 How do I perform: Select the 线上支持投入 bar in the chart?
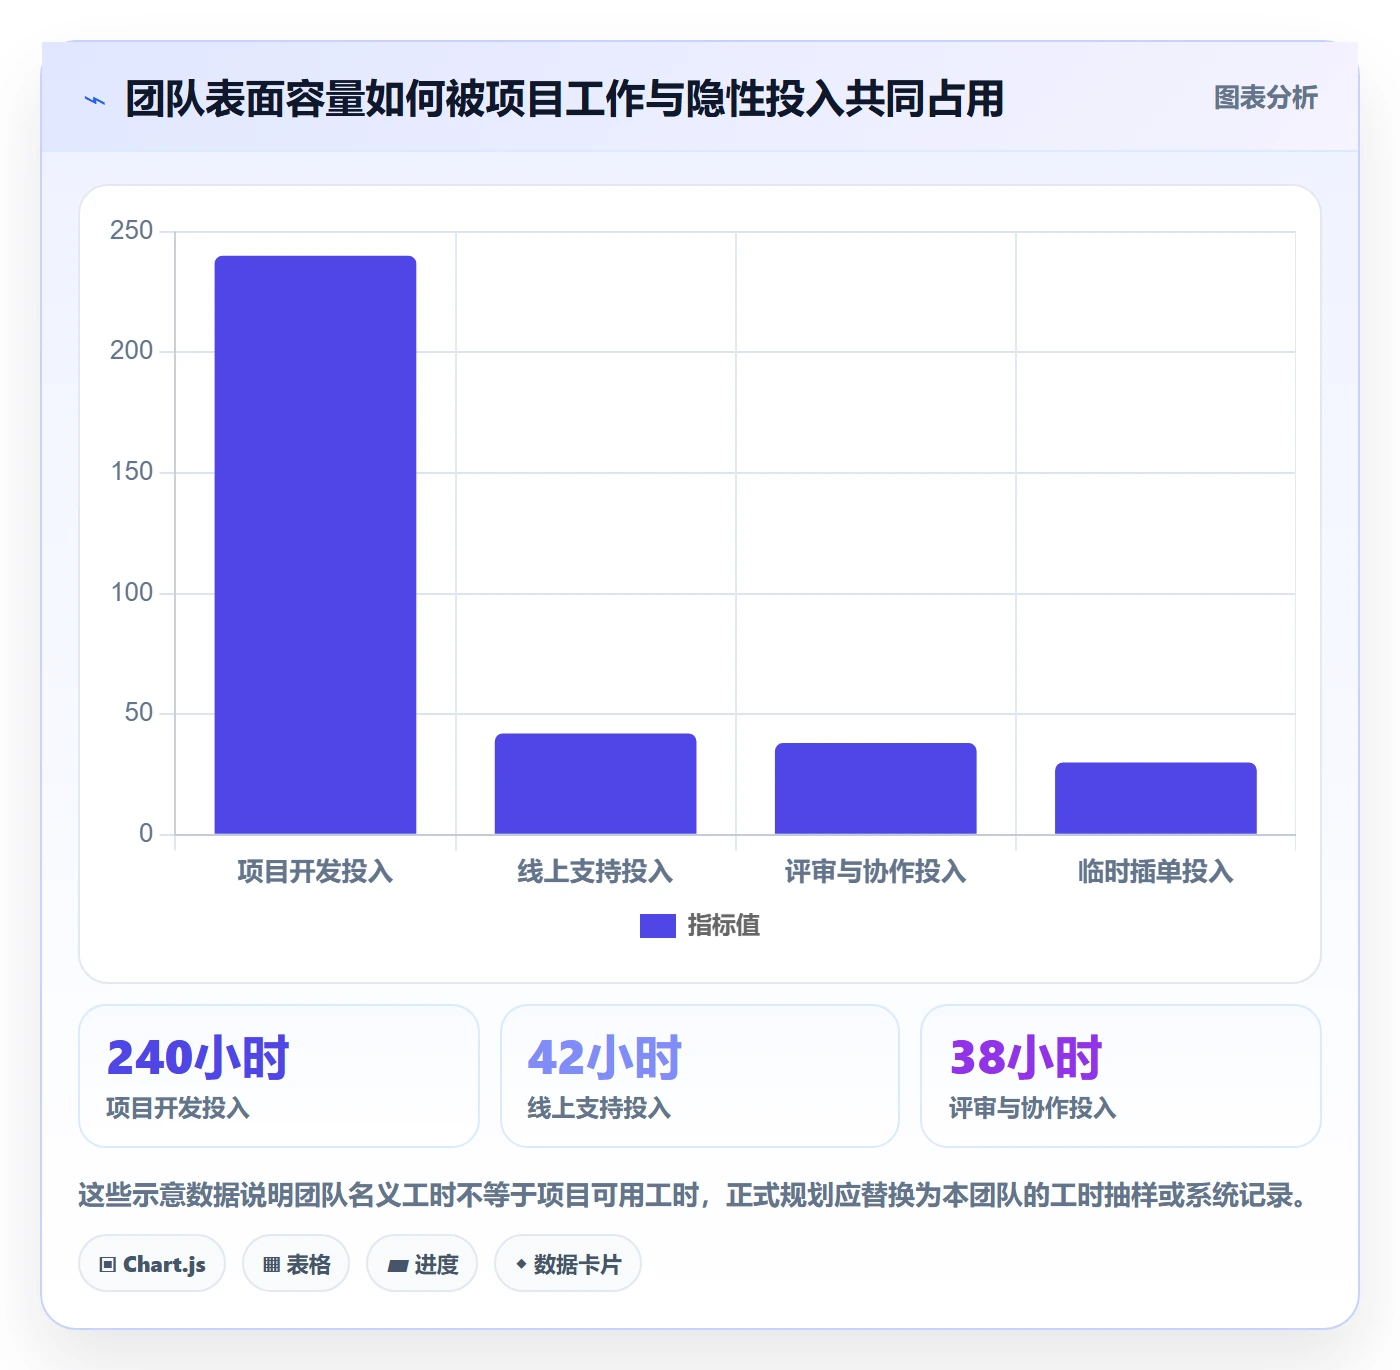pos(595,784)
